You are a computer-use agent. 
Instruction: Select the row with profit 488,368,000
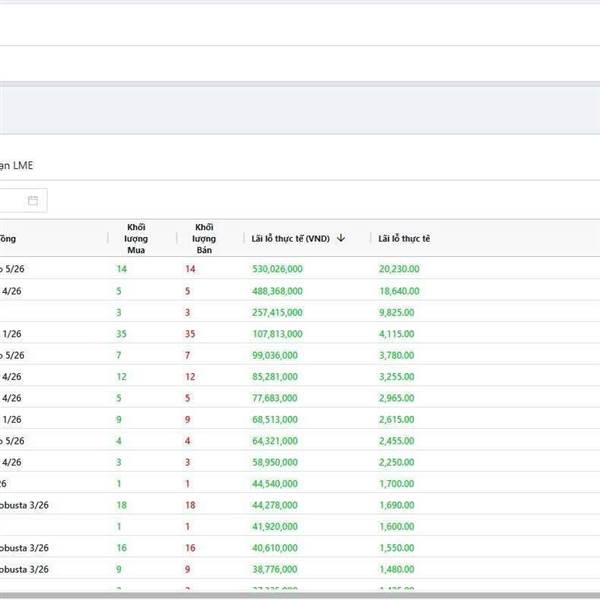[x=277, y=291]
